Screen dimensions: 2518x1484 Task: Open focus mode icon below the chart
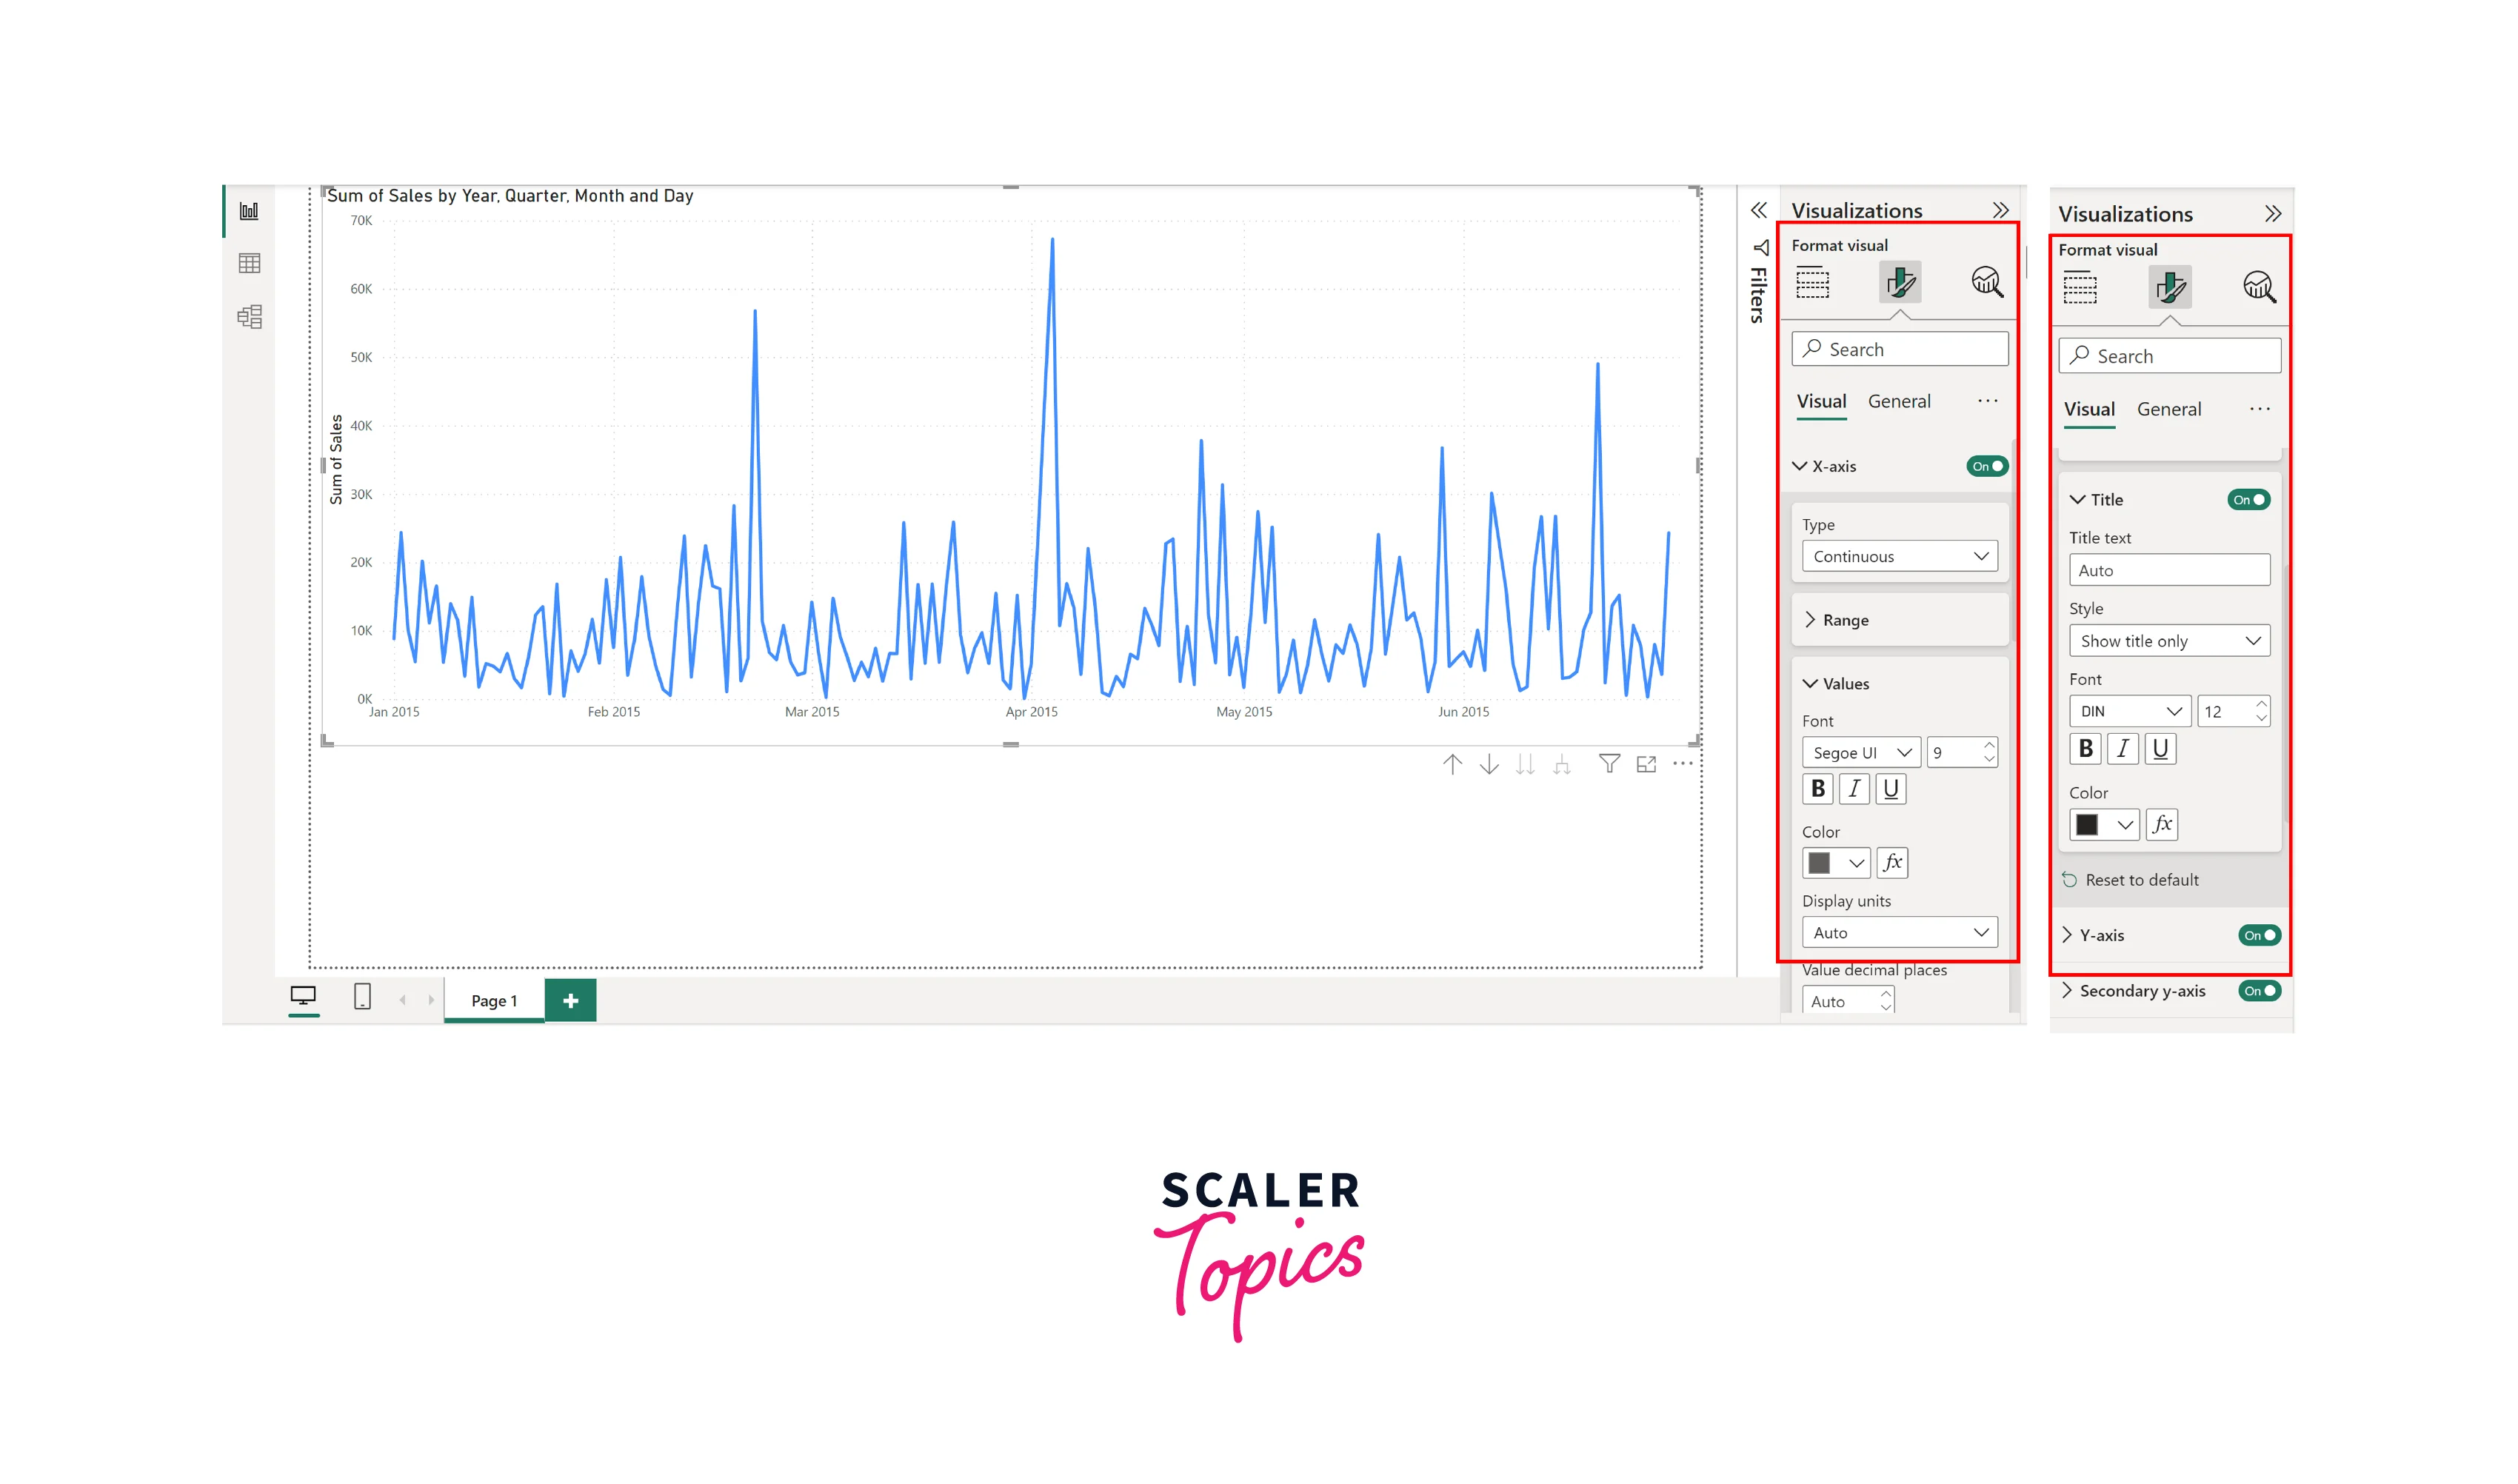pos(1646,765)
